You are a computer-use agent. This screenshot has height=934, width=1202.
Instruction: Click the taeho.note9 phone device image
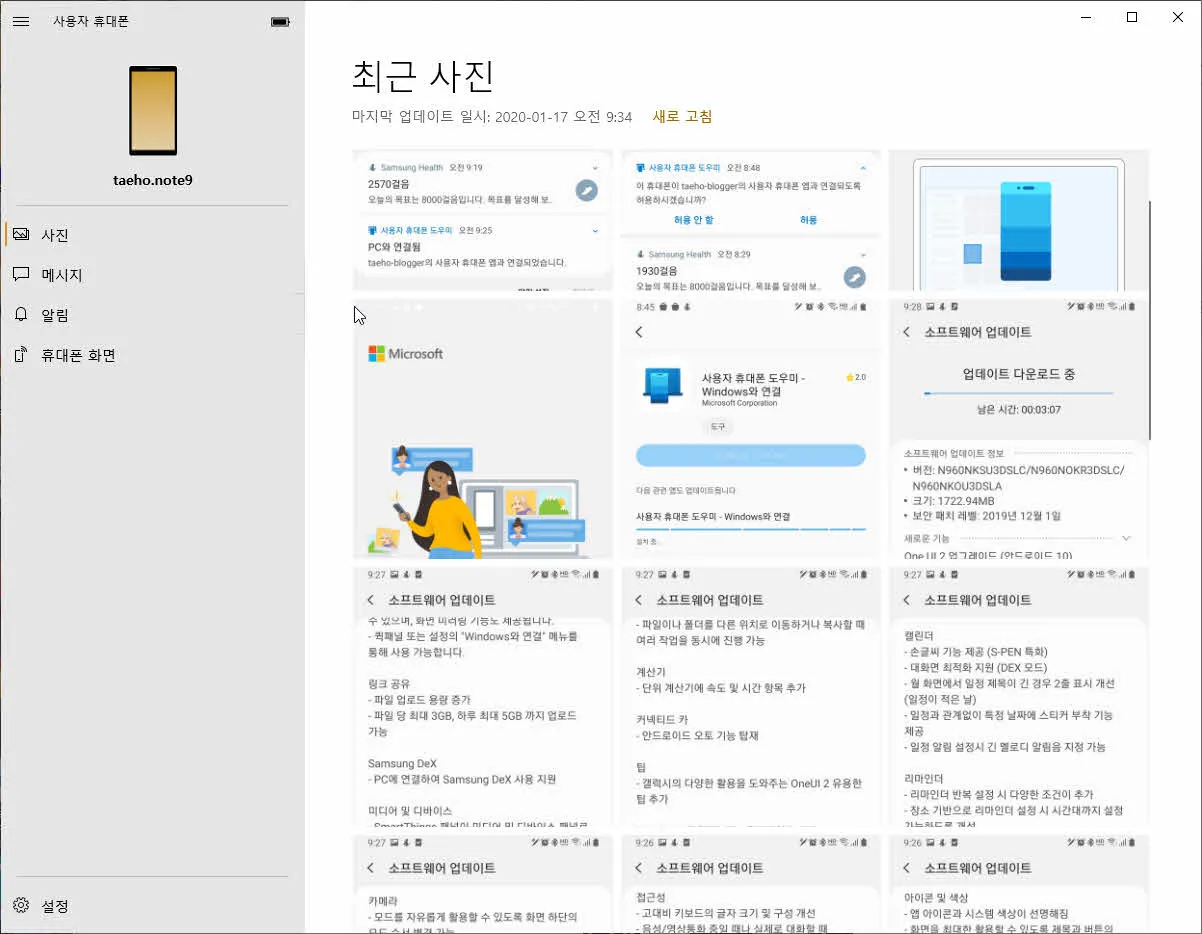150,110
